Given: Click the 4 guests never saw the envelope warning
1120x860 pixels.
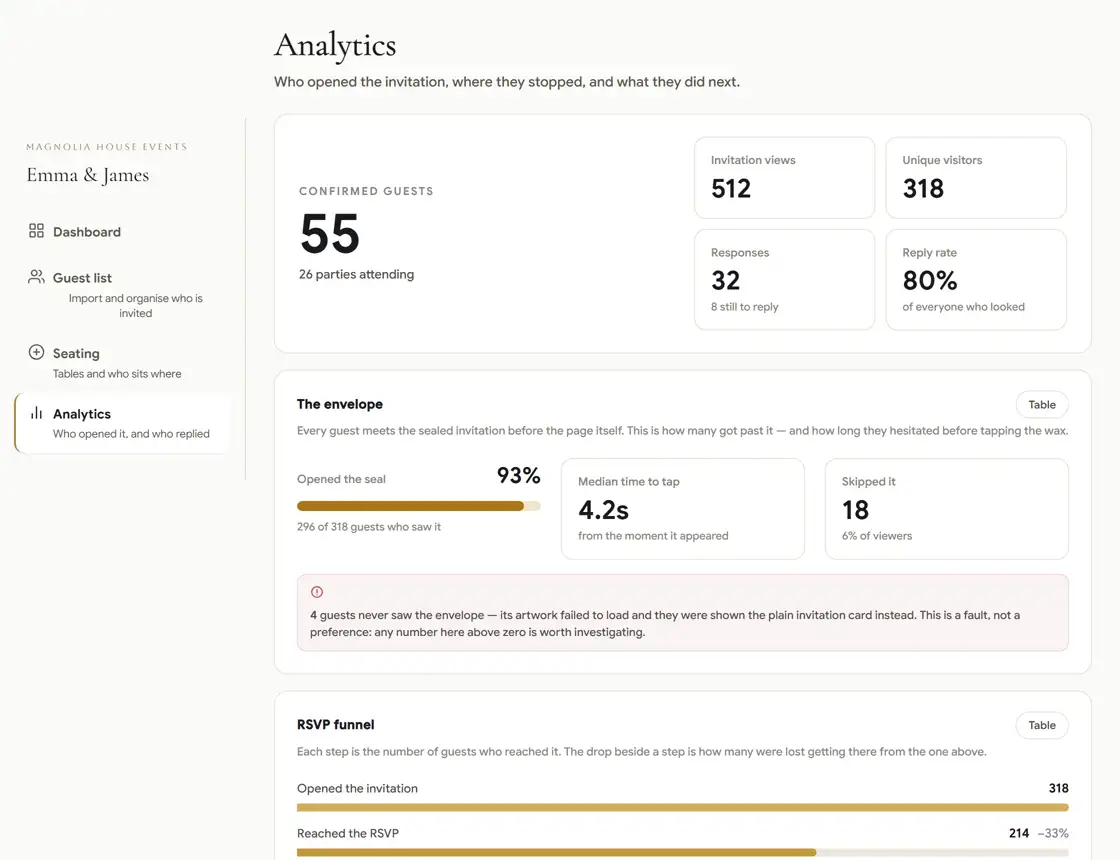Looking at the screenshot, I should click(682, 613).
